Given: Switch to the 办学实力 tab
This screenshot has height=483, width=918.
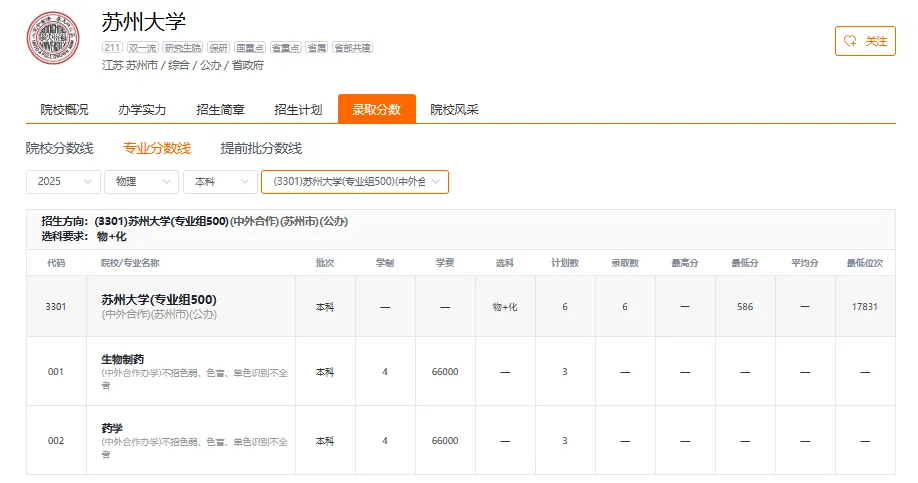Looking at the screenshot, I should (x=142, y=109).
